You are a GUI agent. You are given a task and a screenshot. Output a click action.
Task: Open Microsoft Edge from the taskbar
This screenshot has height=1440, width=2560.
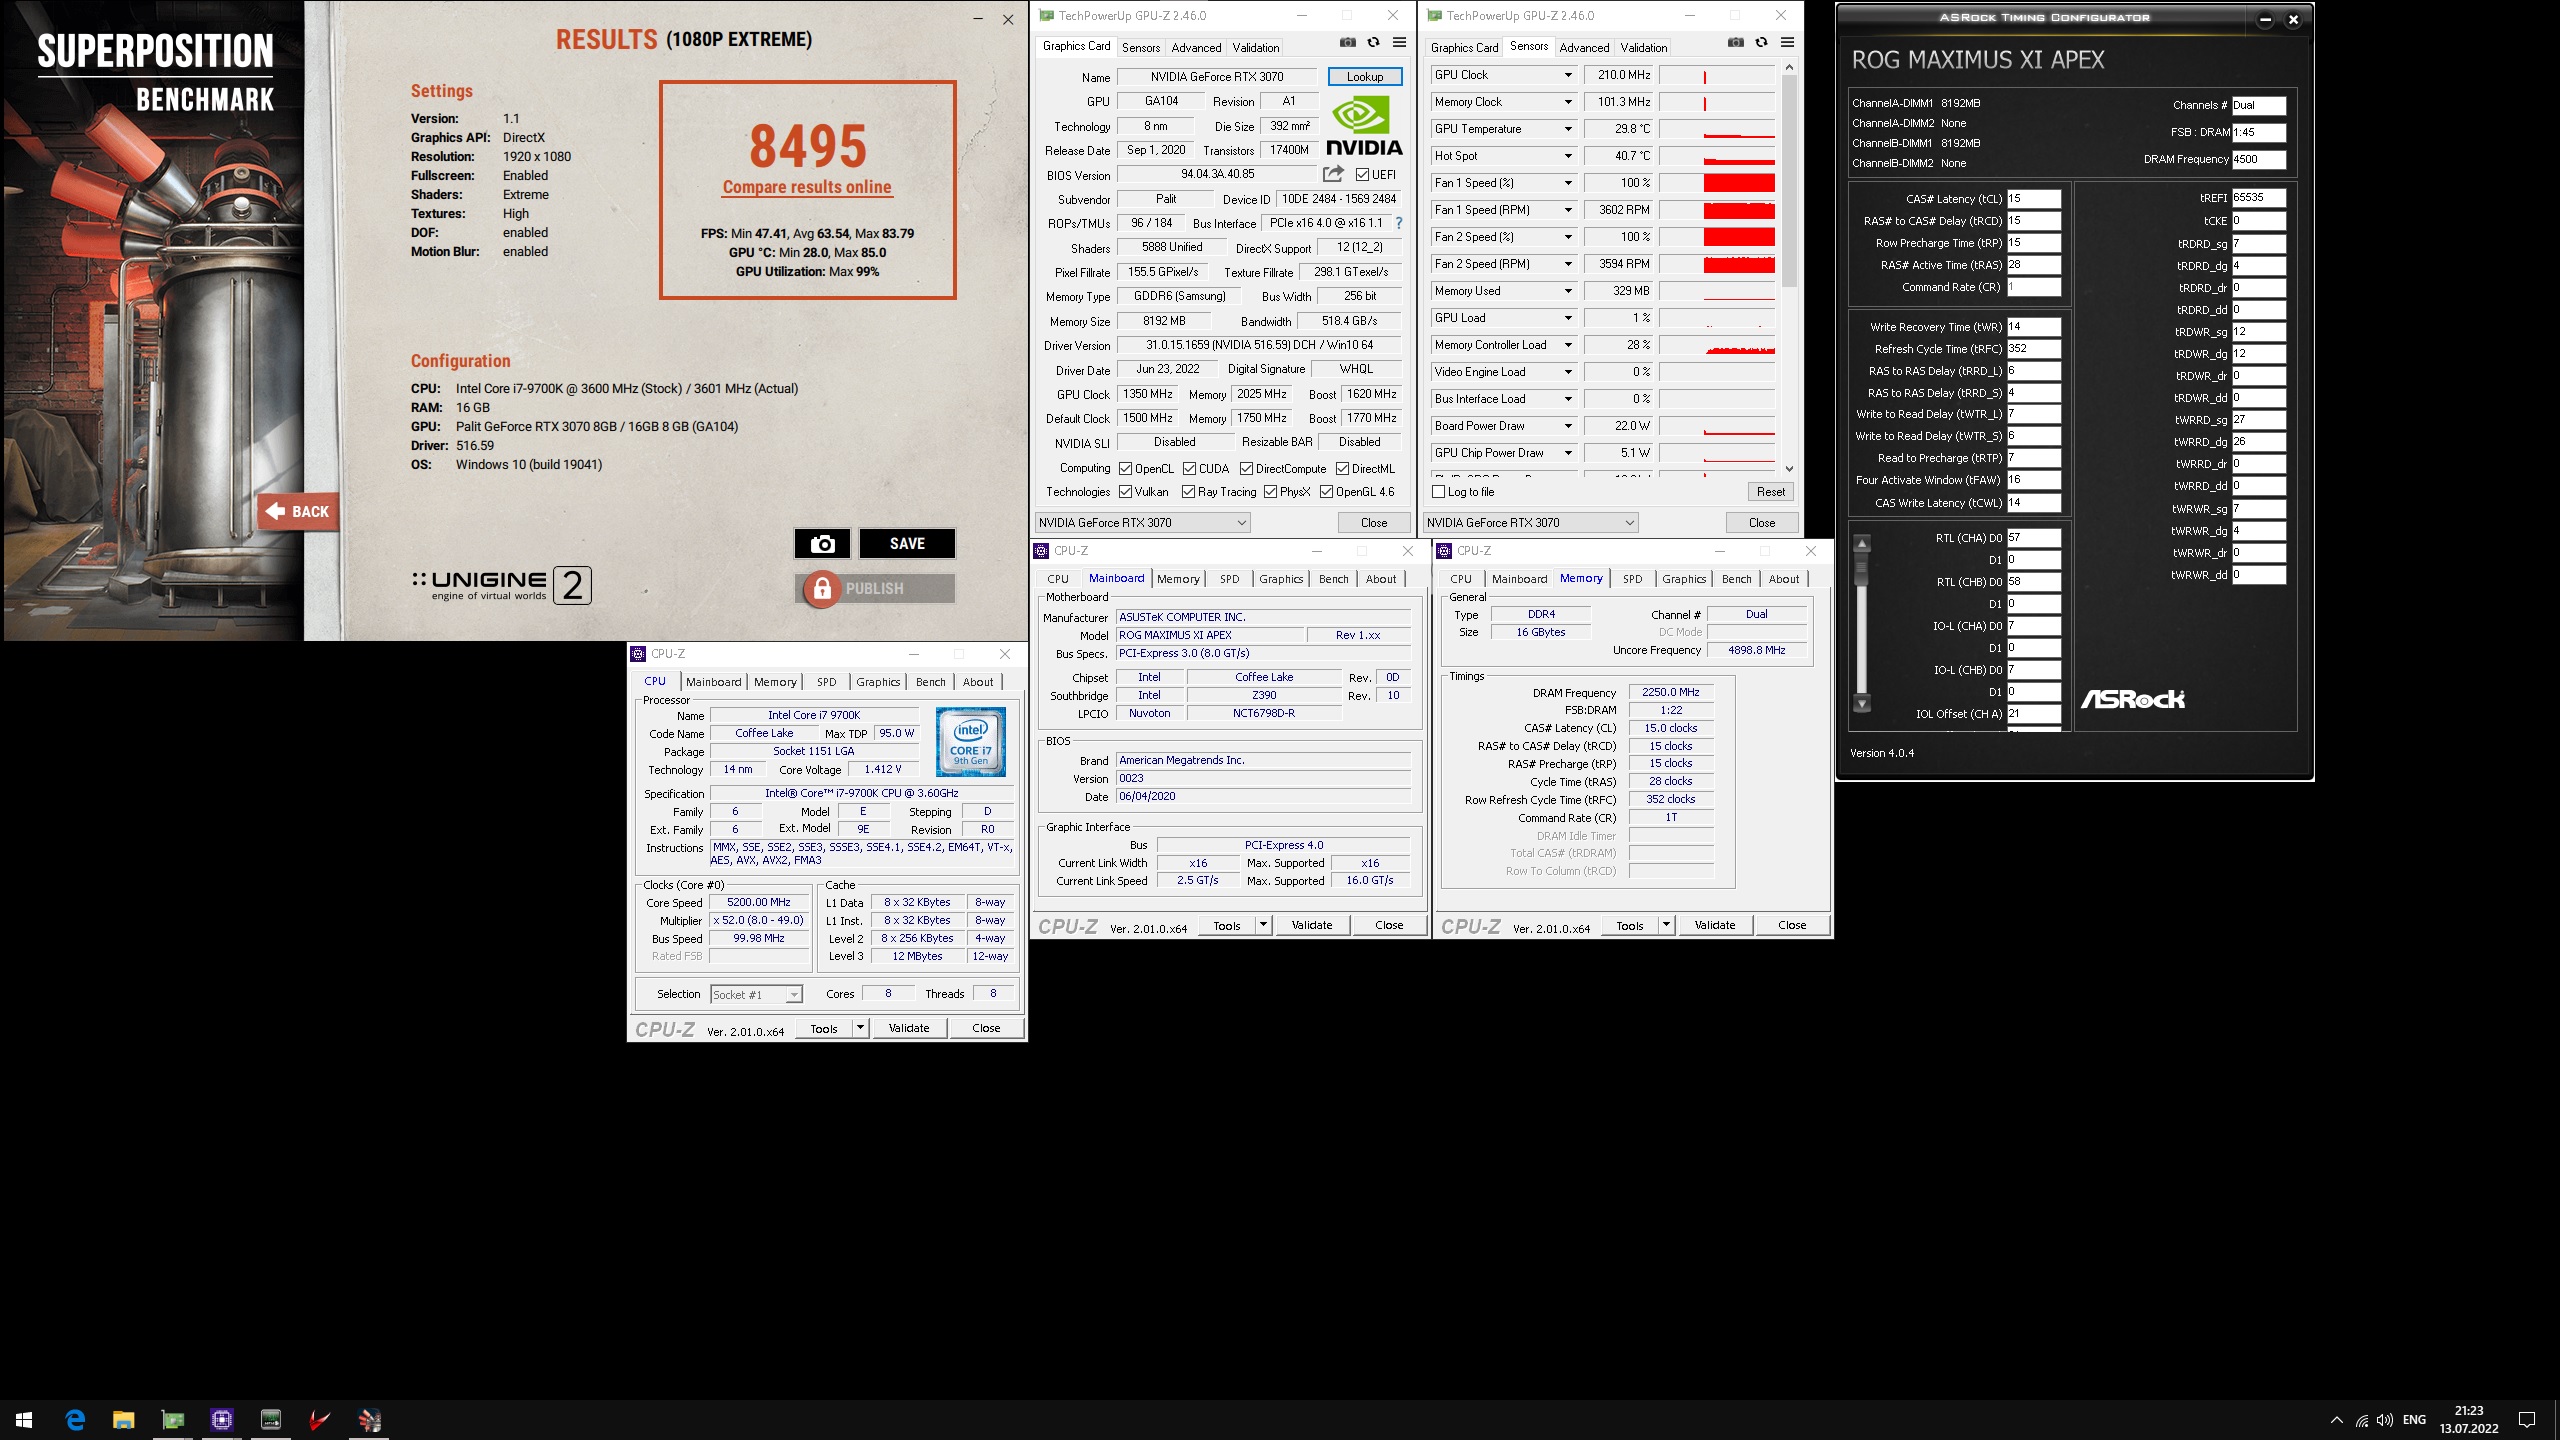[x=75, y=1419]
